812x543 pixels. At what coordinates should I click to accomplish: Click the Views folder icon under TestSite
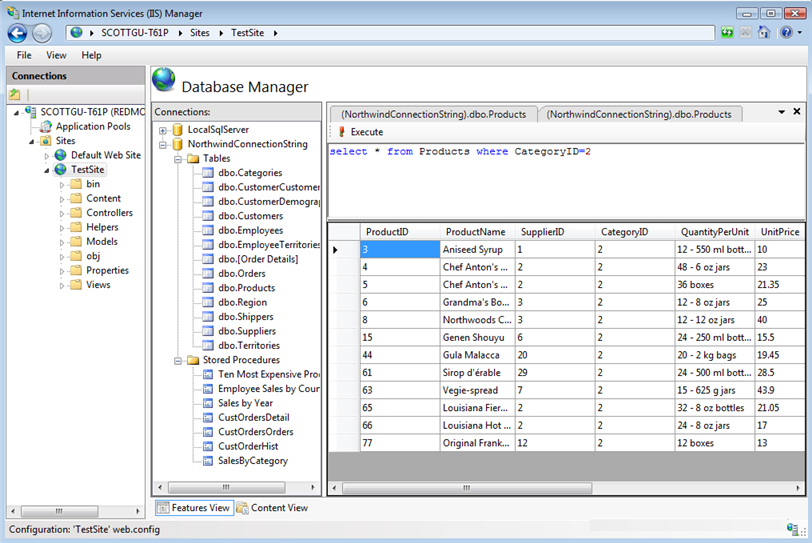pos(76,285)
